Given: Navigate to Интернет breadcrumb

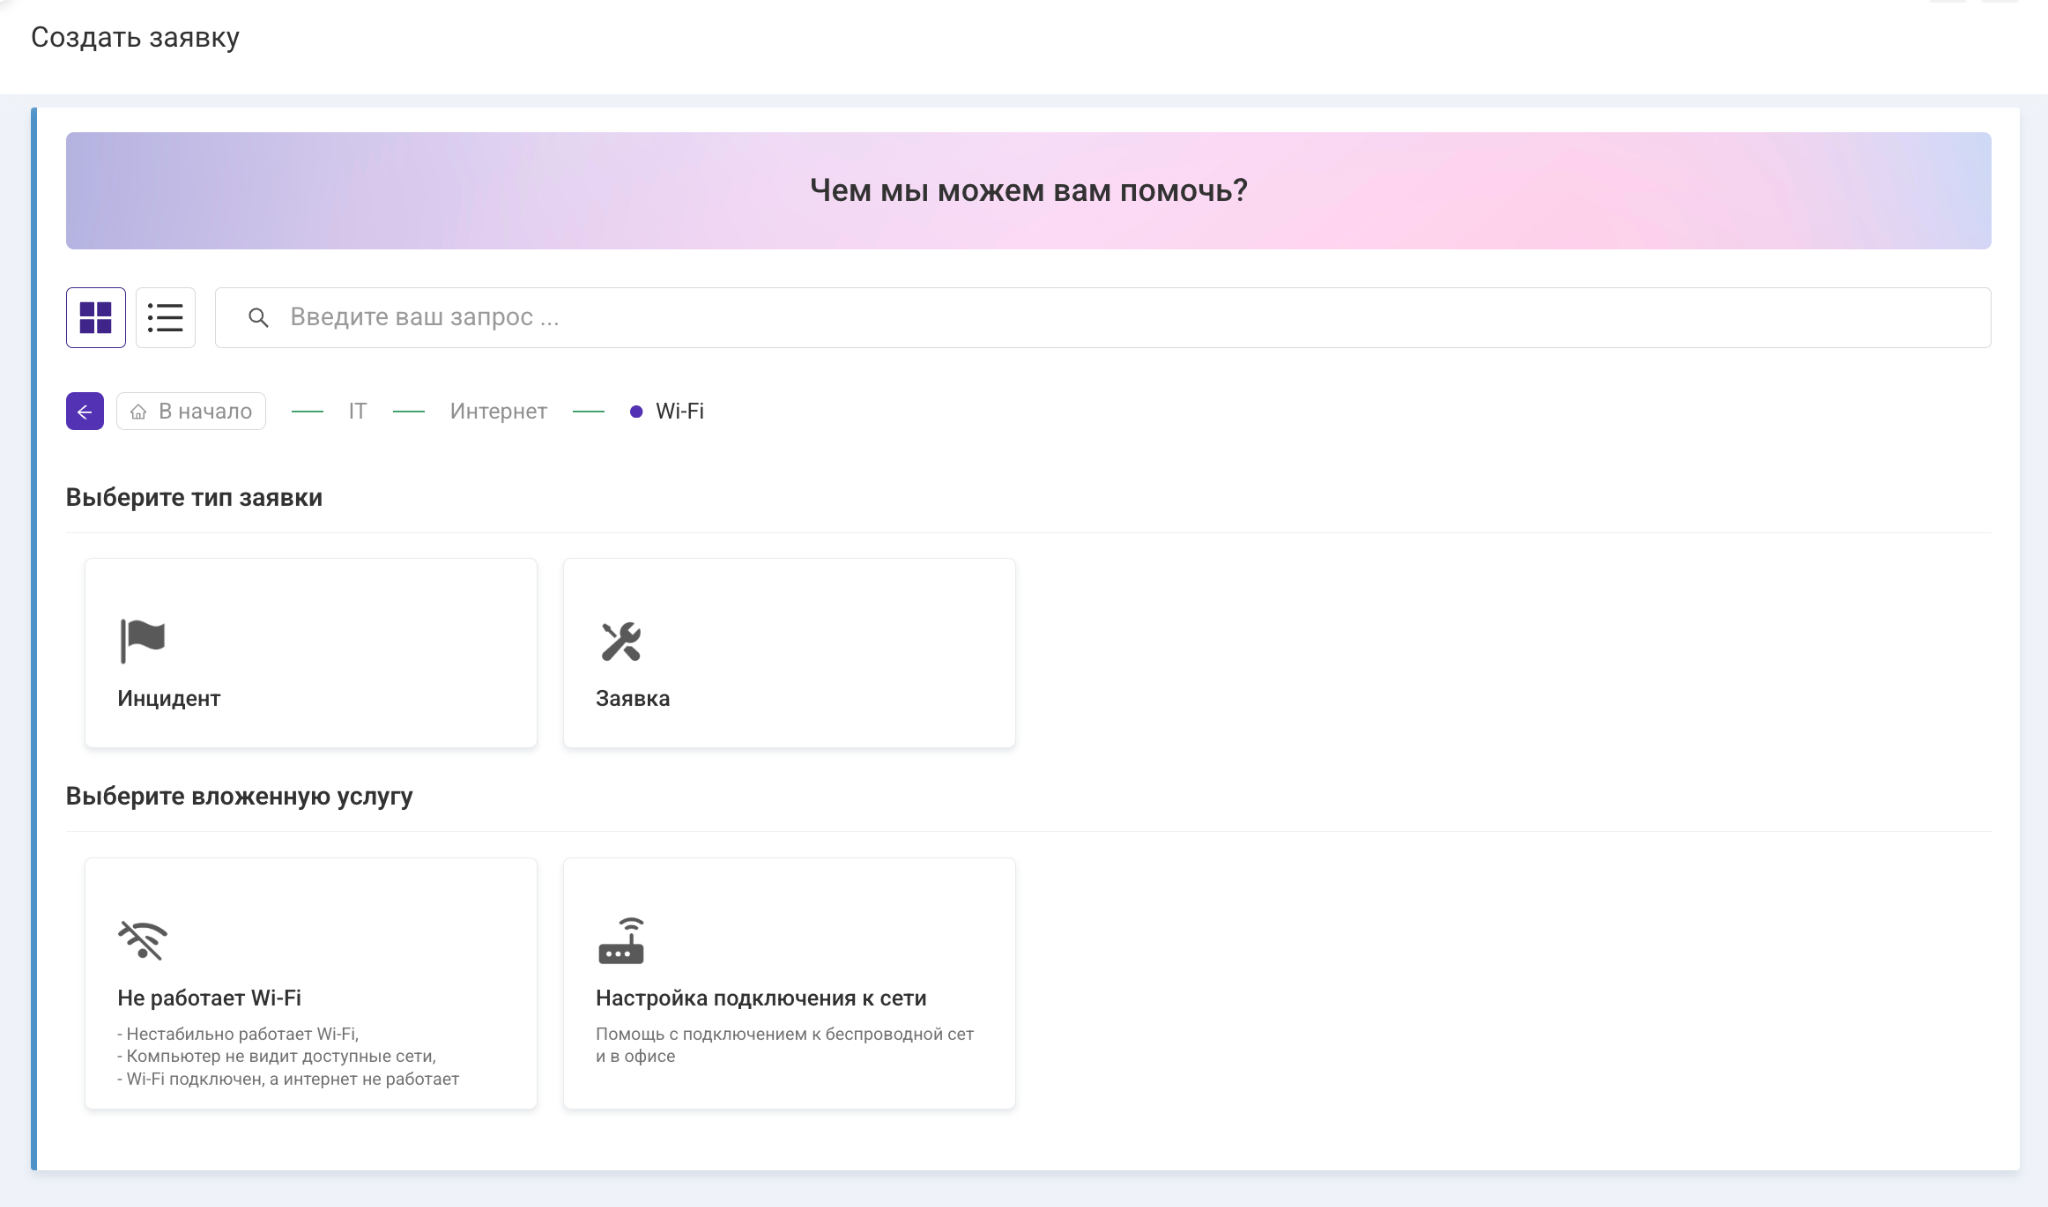Looking at the screenshot, I should click(x=498, y=411).
